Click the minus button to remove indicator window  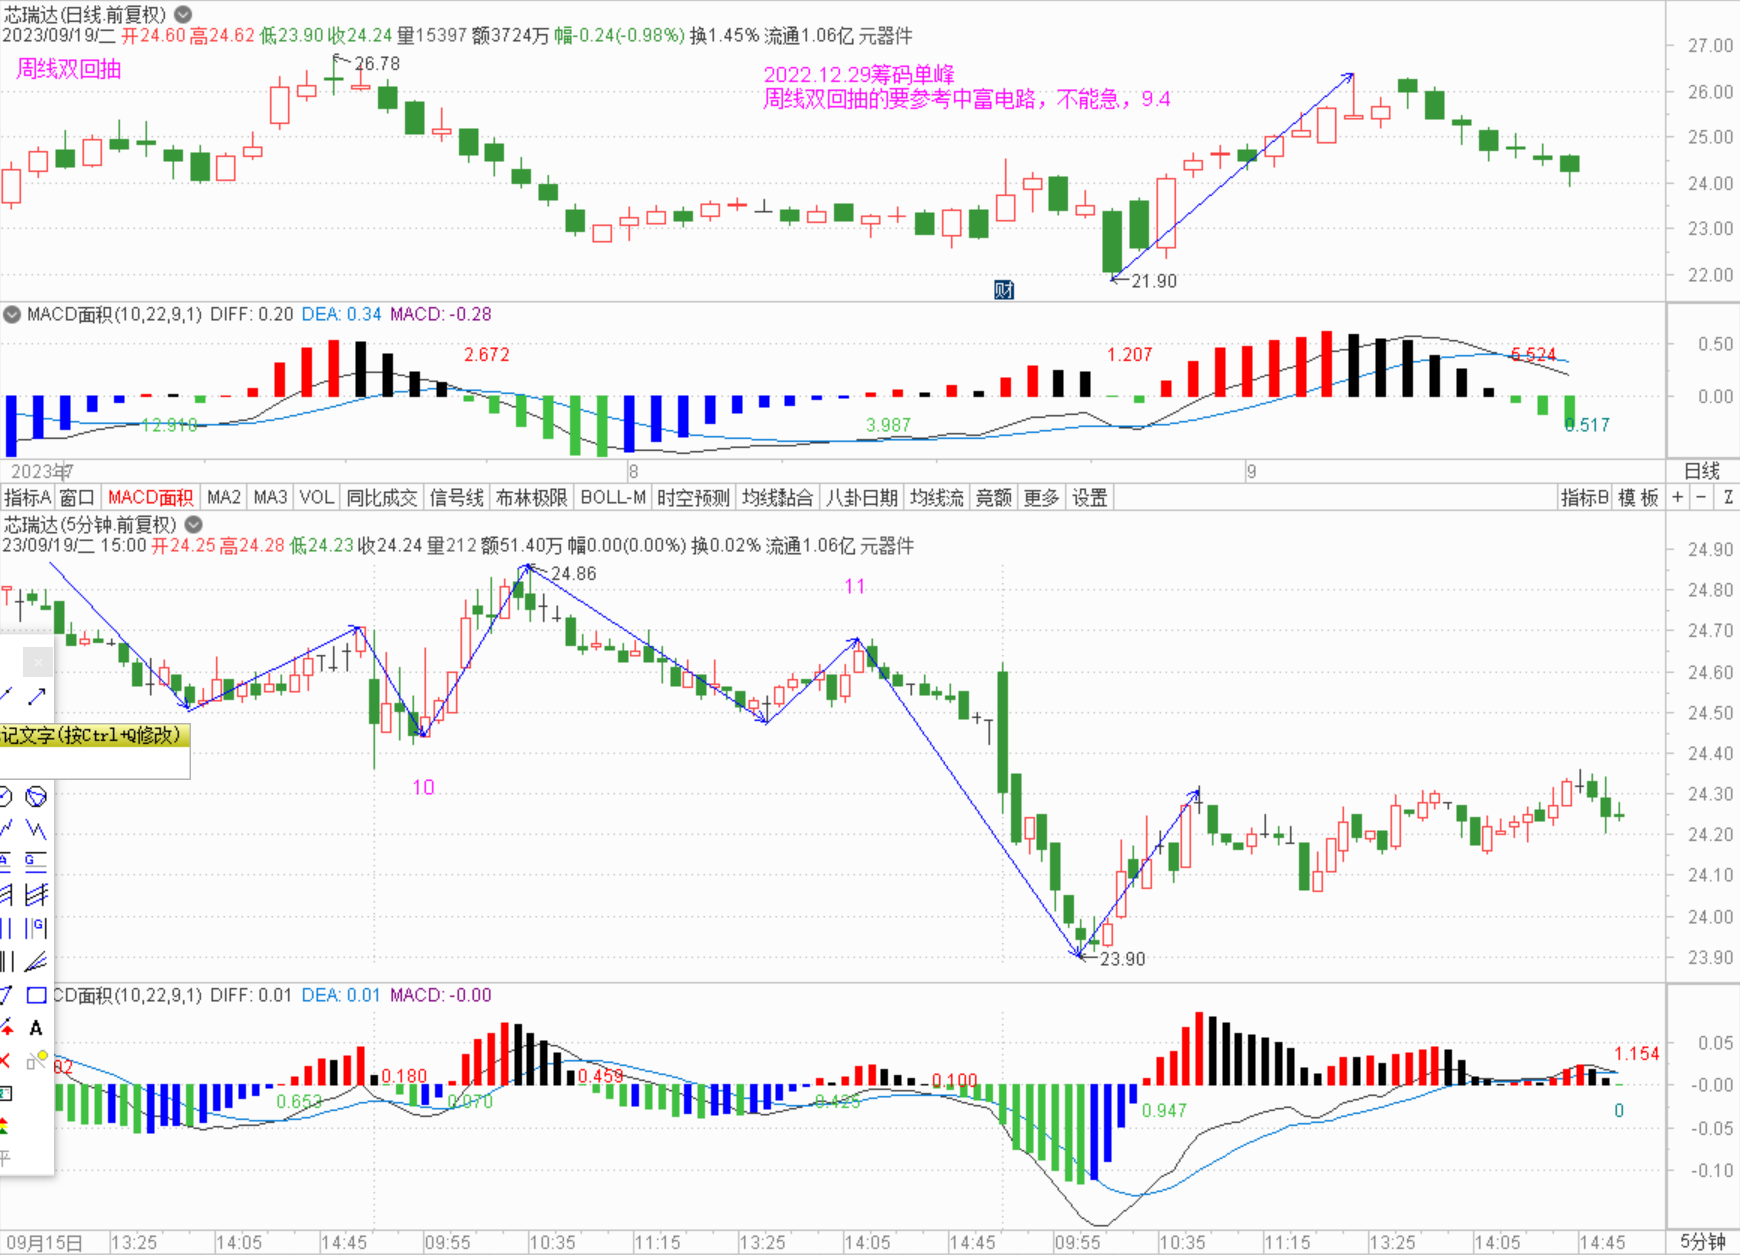pos(1701,498)
